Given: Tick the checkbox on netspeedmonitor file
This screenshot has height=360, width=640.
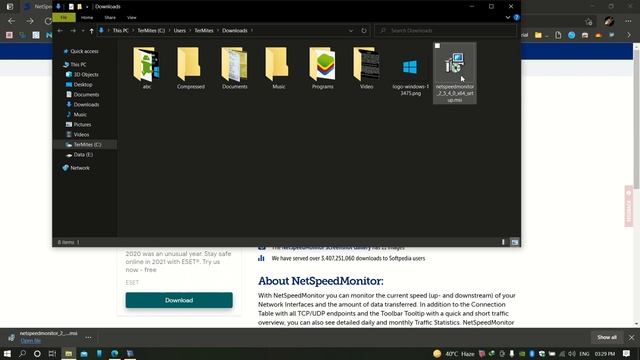Looking at the screenshot, I should point(438,46).
